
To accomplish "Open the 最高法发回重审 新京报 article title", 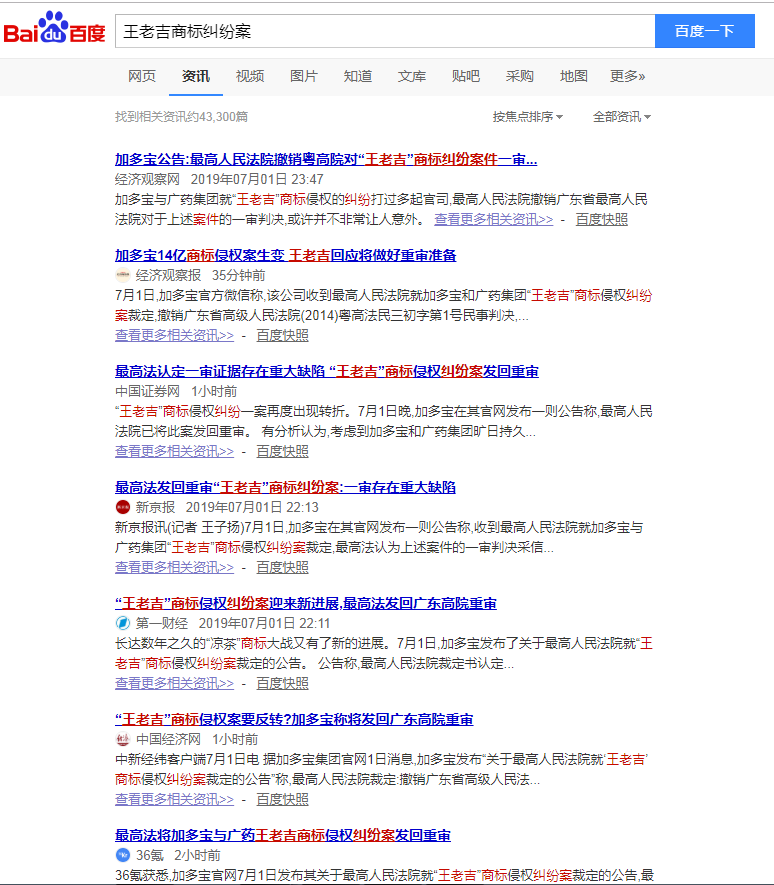I will point(285,487).
